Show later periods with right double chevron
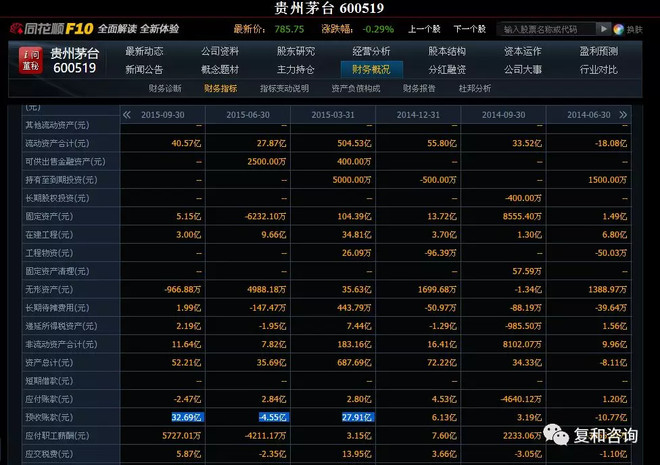This screenshot has width=660, height=465. pyautogui.click(x=623, y=114)
